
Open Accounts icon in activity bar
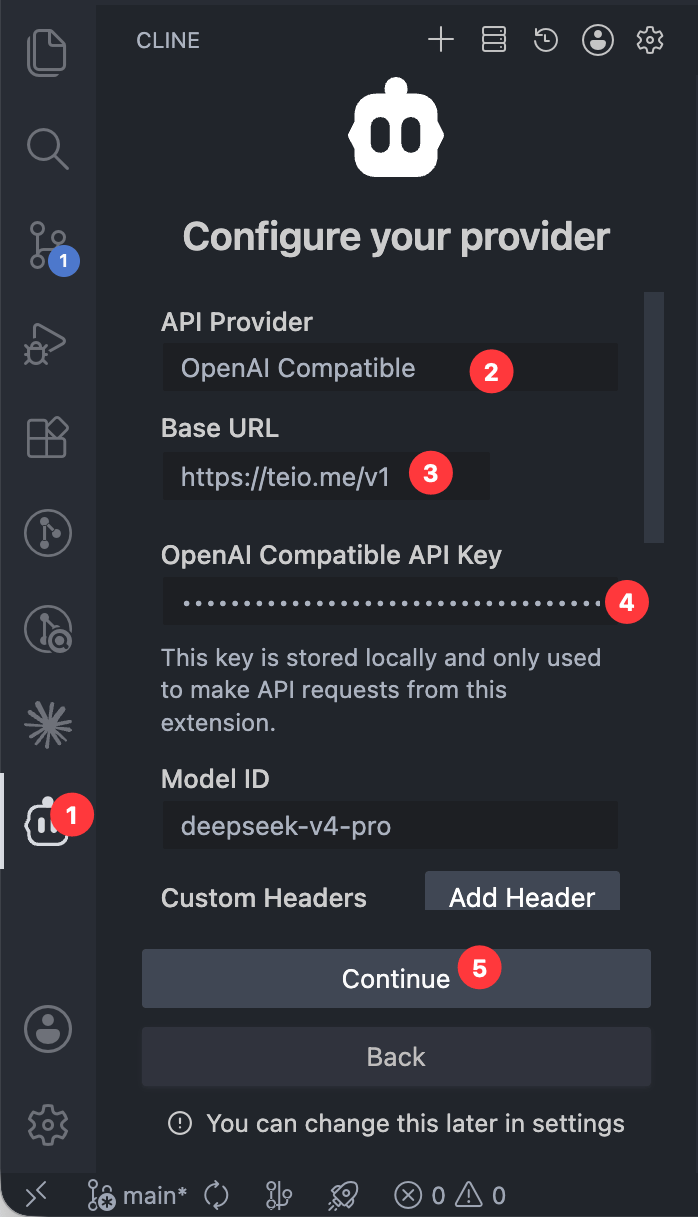pyautogui.click(x=47, y=1028)
